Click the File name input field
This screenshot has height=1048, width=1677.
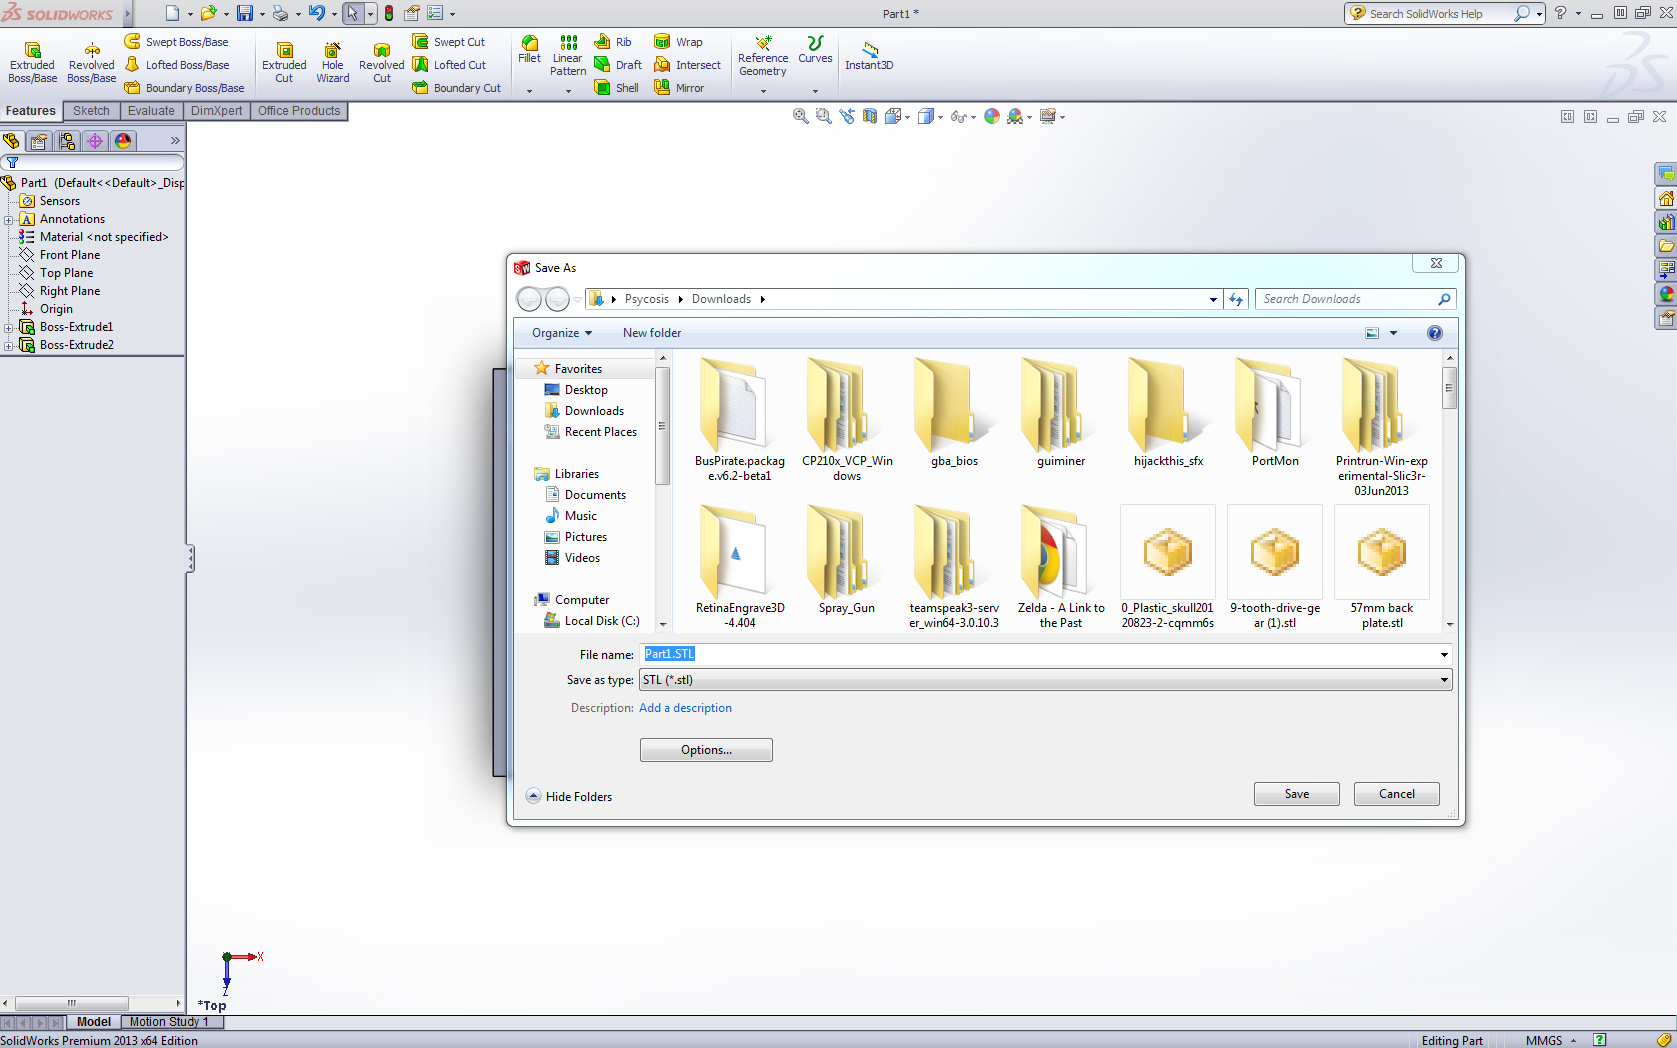point(1038,654)
